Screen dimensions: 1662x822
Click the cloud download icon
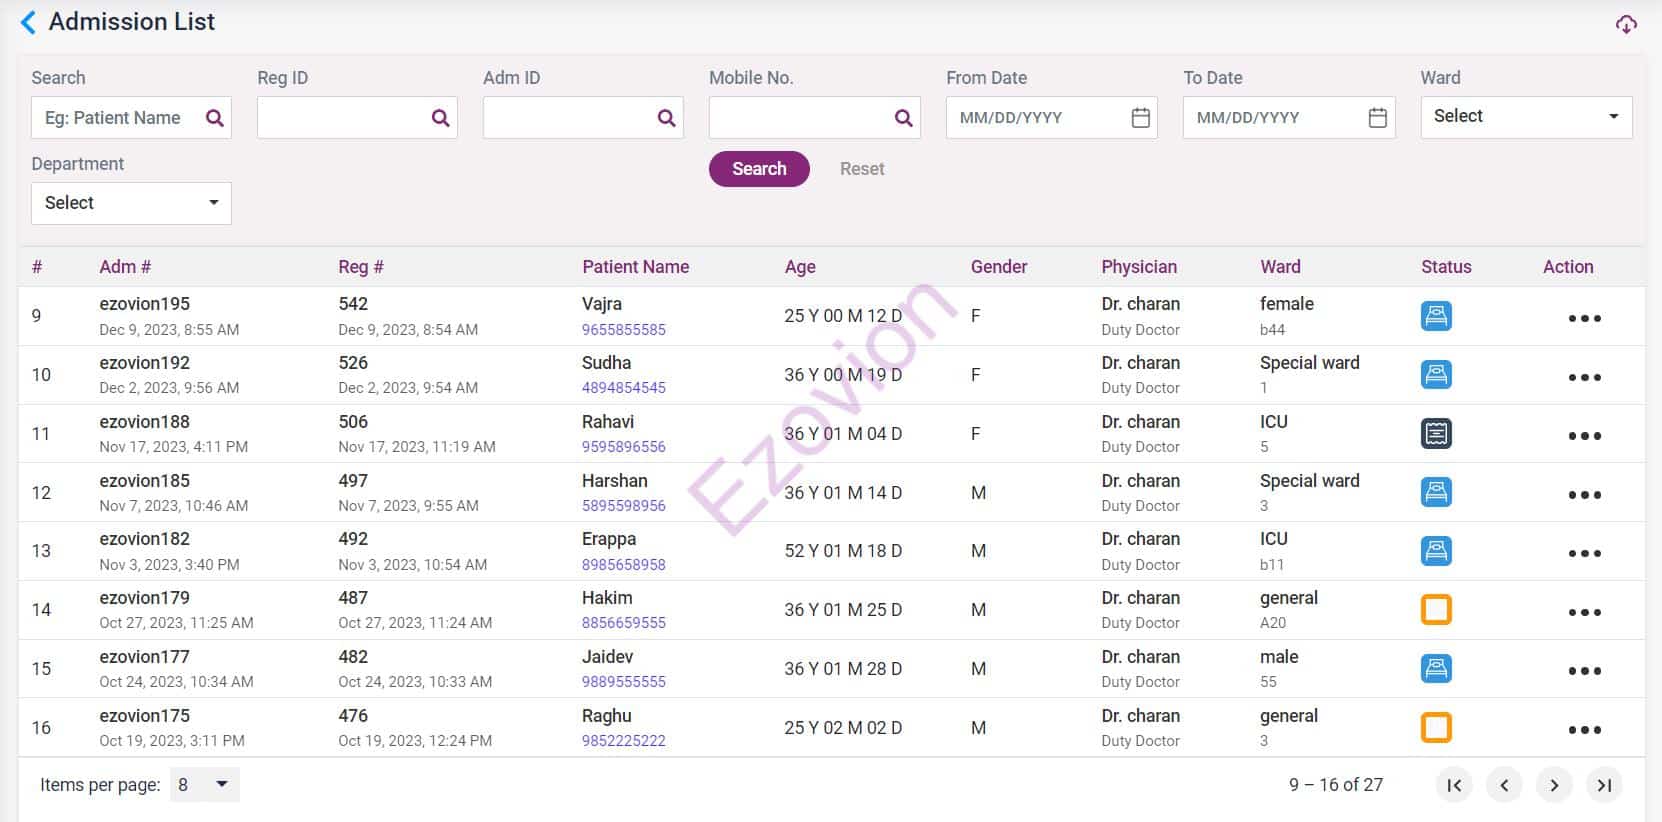click(1626, 24)
